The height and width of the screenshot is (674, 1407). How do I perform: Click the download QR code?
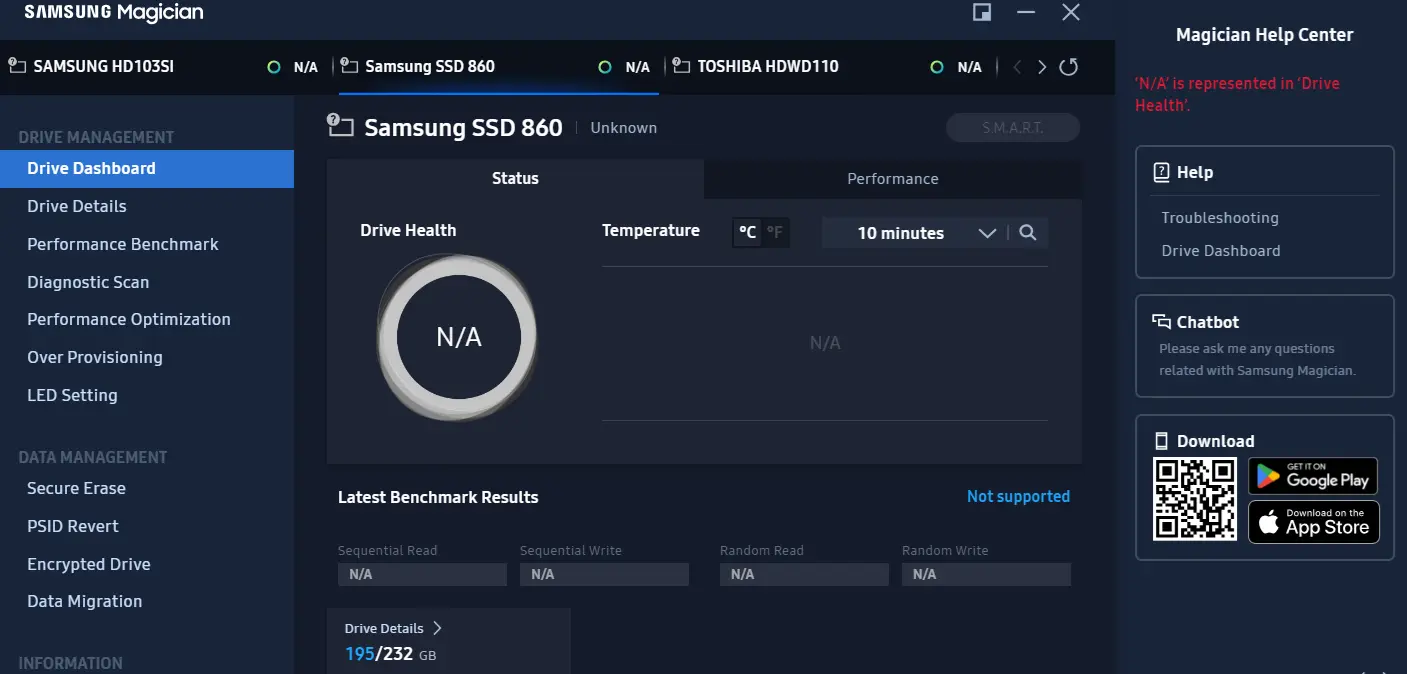pyautogui.click(x=1195, y=499)
